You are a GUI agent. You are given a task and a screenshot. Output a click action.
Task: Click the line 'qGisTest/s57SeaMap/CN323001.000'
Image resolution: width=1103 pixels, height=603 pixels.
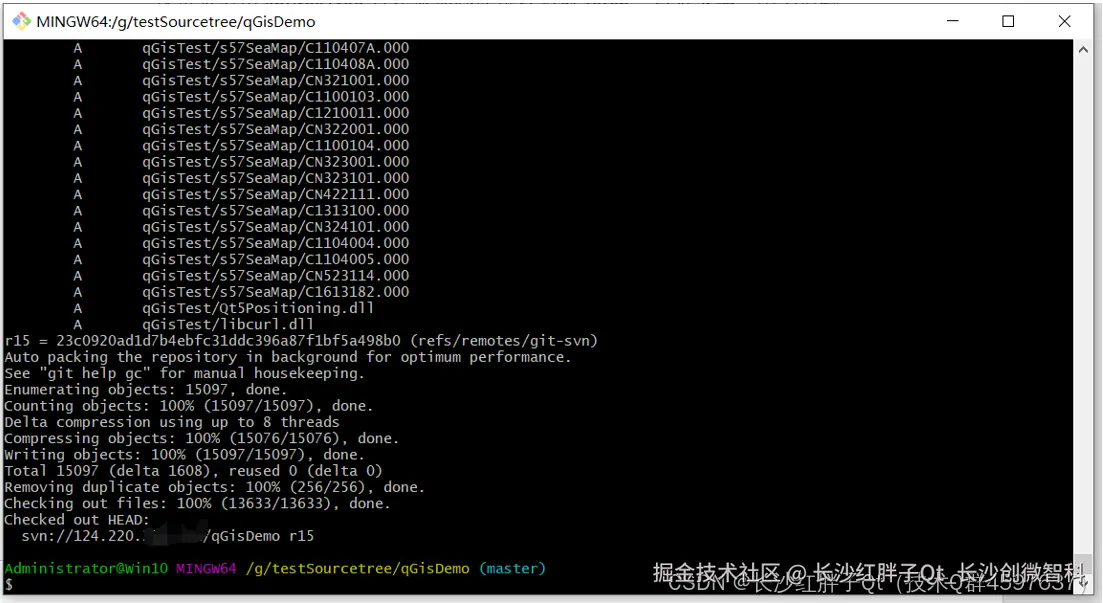pyautogui.click(x=276, y=161)
